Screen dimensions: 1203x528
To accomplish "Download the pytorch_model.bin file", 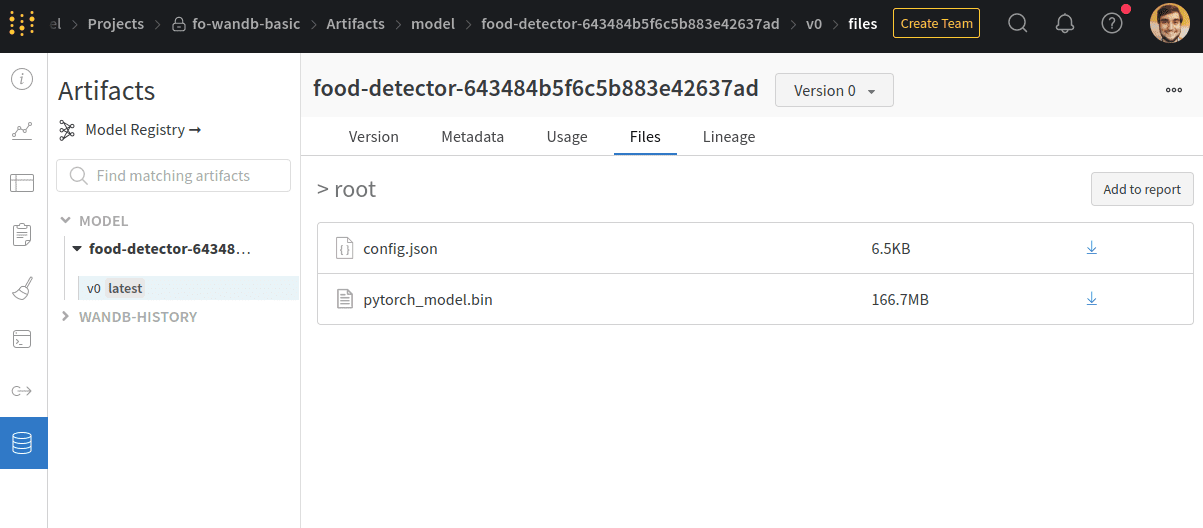I will [1091, 299].
